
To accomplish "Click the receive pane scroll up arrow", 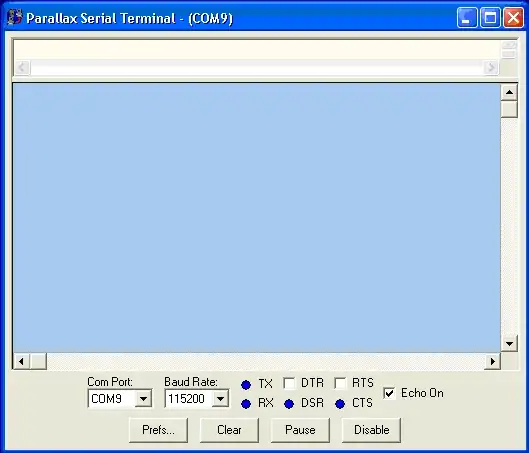I will [509, 92].
